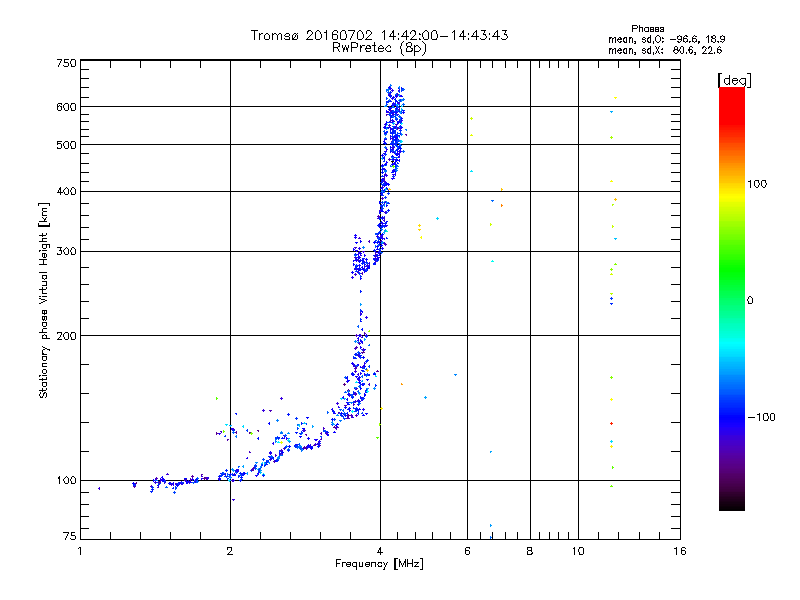Click the "[deg]" colorbar unit label
Image resolution: width=800 pixels, height=600 pixels.
(734, 80)
